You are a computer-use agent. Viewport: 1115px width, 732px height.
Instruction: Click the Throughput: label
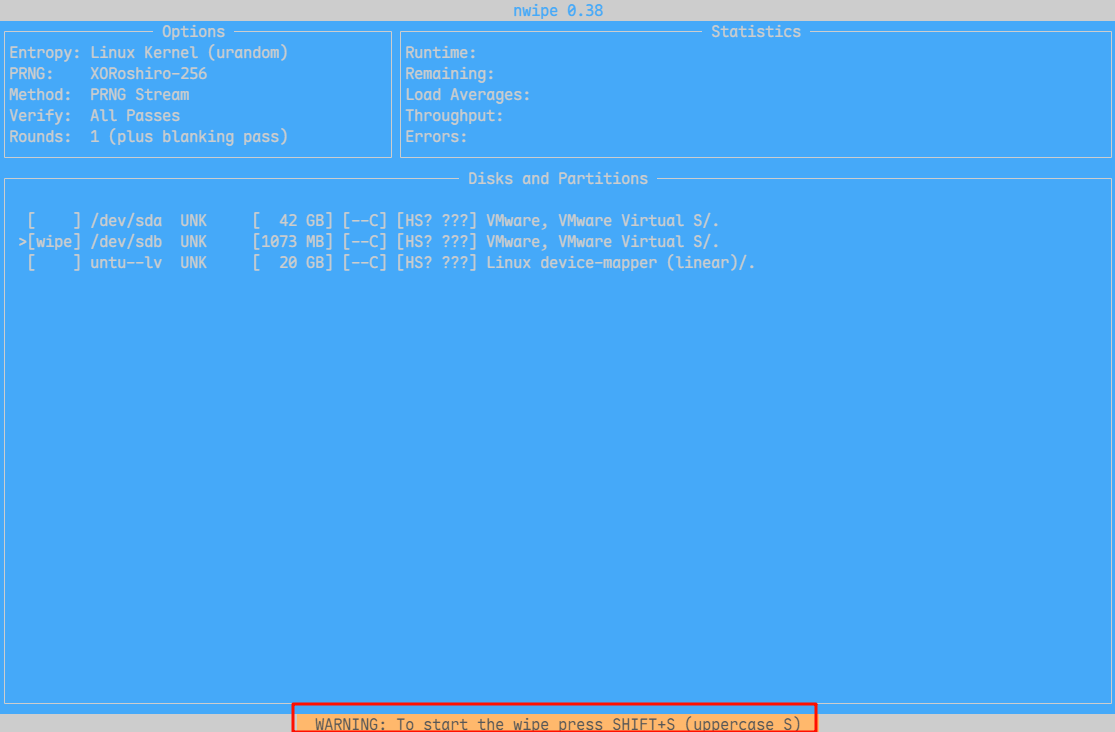click(x=454, y=116)
